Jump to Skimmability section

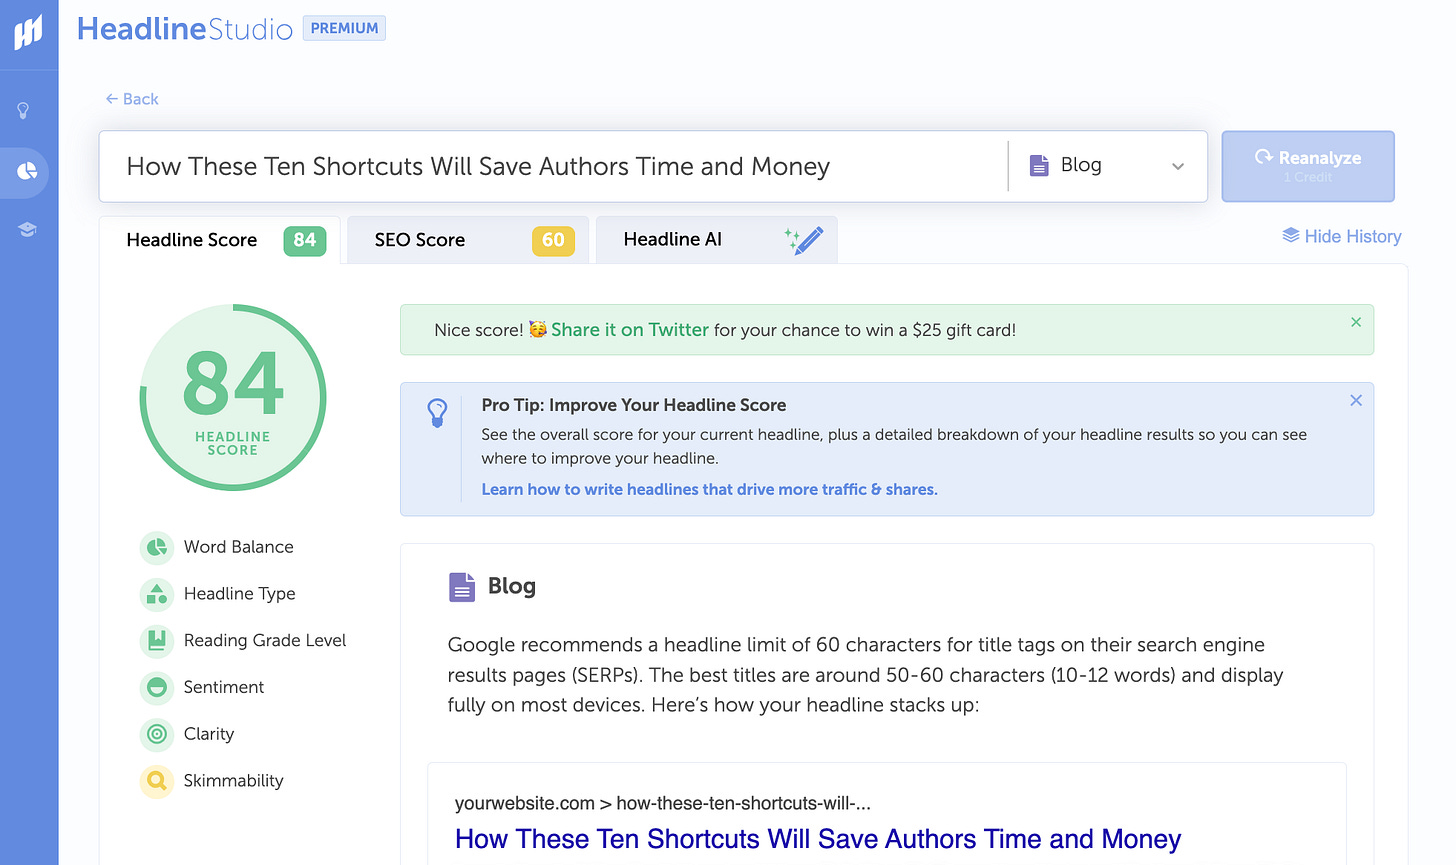coord(234,781)
